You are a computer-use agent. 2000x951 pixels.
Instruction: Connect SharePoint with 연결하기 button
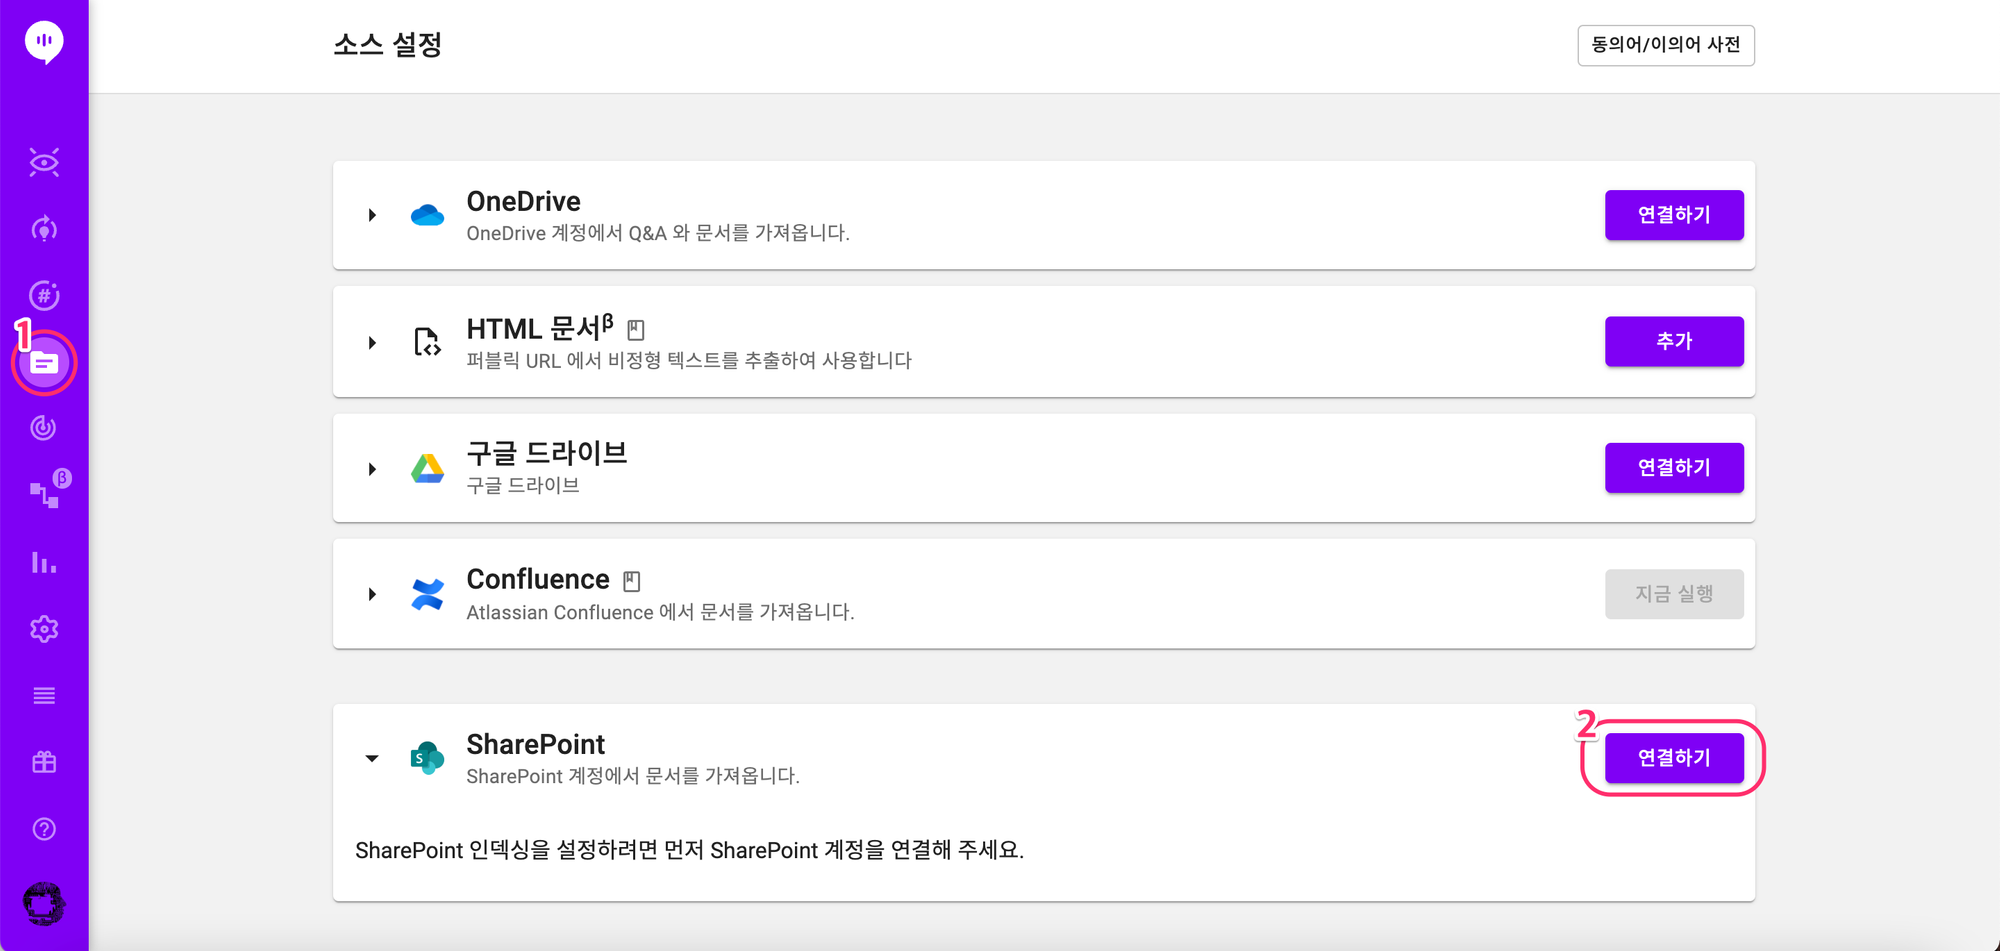pos(1674,758)
